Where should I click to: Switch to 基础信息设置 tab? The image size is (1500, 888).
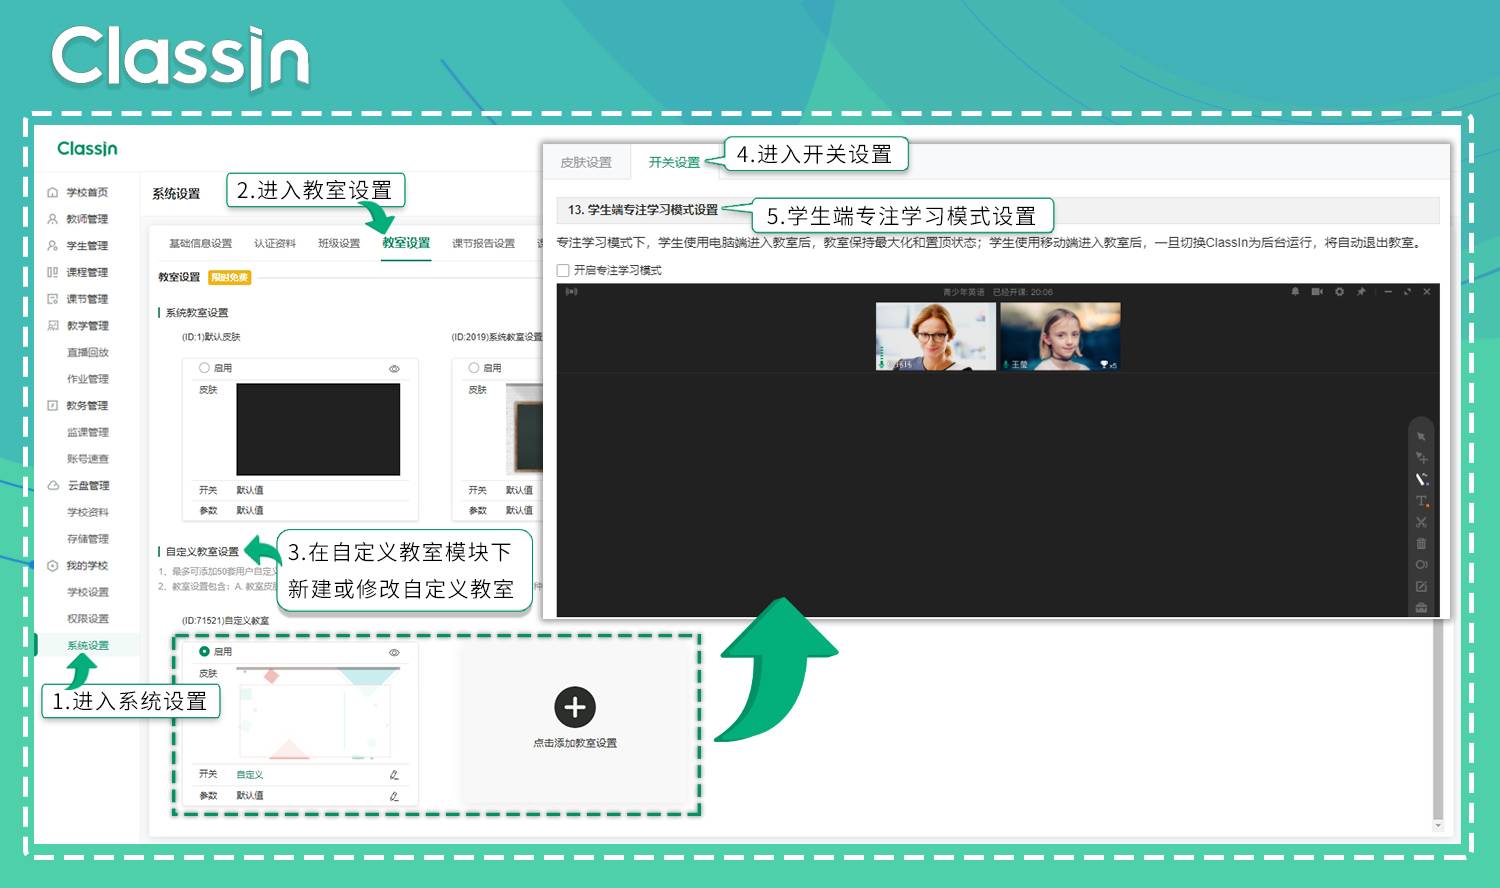[200, 243]
